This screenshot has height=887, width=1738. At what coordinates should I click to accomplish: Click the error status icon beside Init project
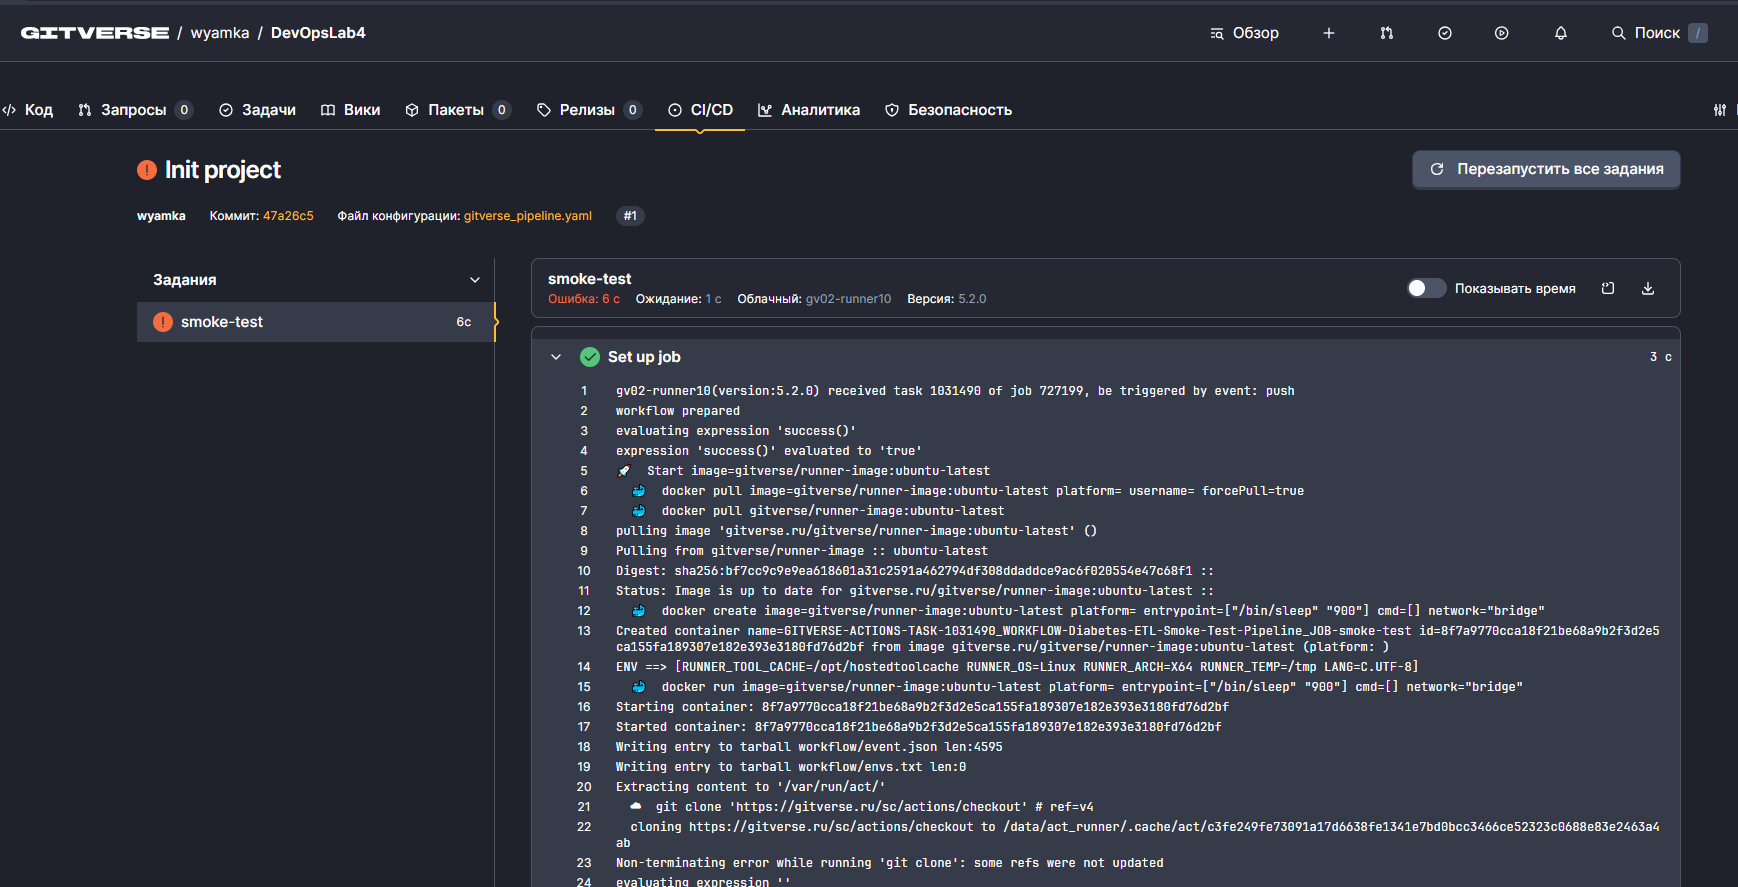click(x=147, y=170)
